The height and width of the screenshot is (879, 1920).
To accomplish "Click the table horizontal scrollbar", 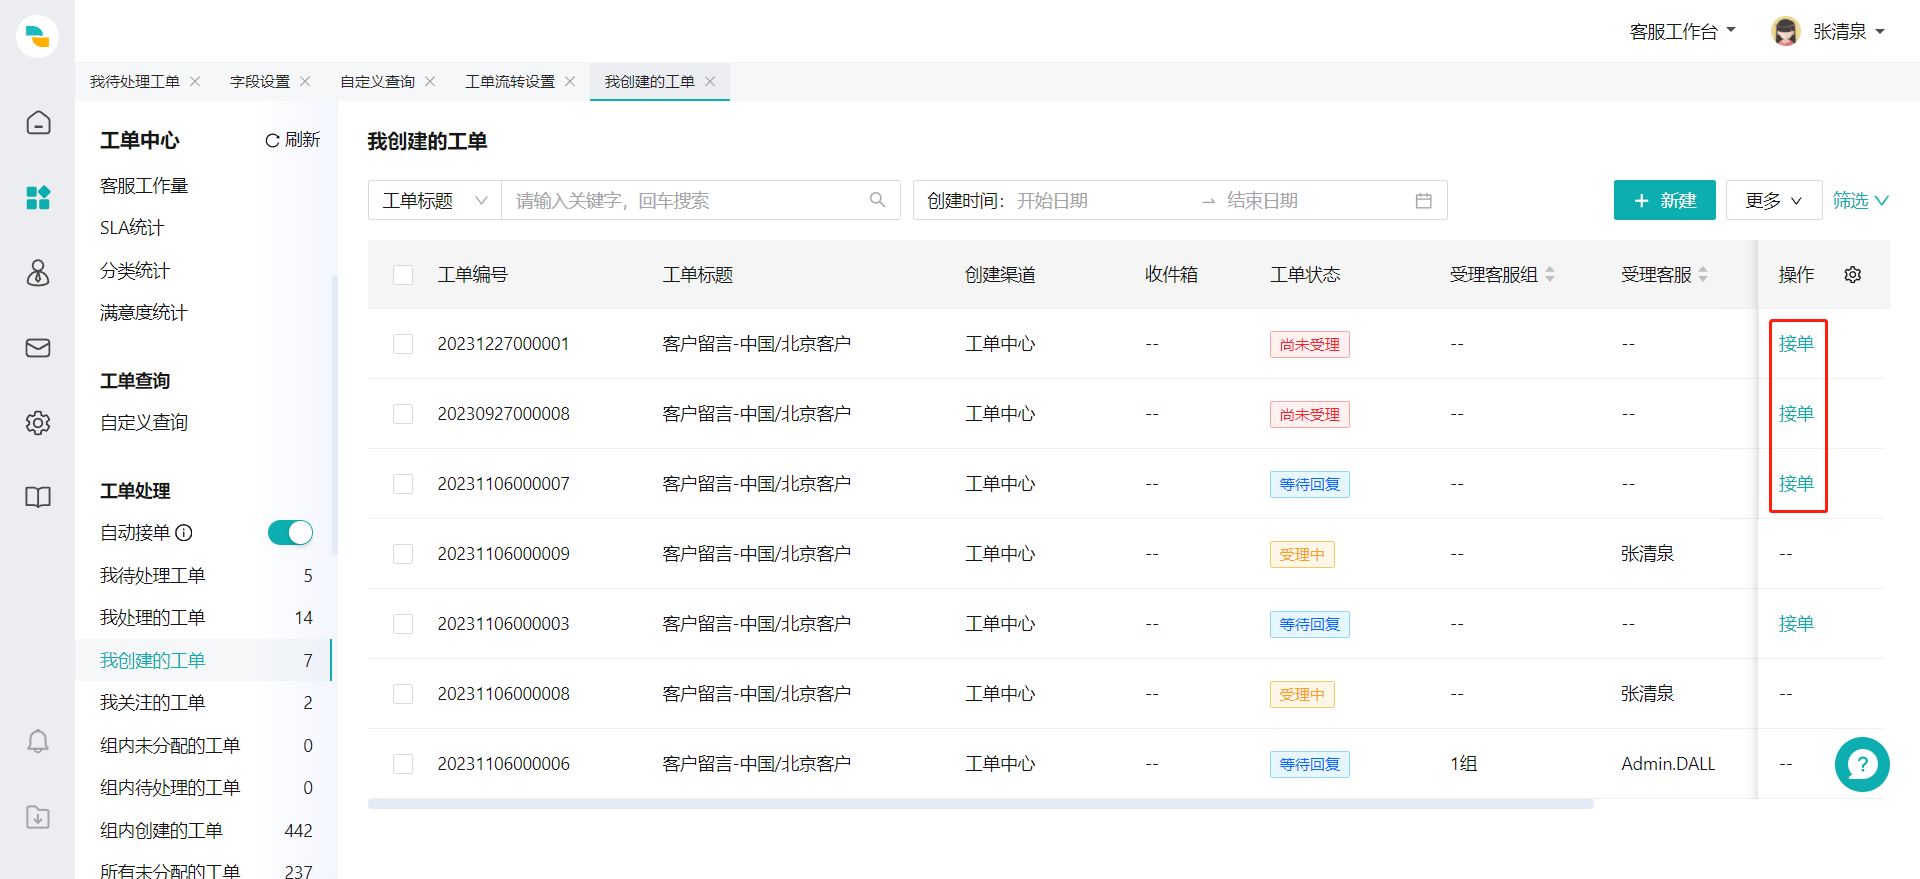I will click(x=980, y=803).
